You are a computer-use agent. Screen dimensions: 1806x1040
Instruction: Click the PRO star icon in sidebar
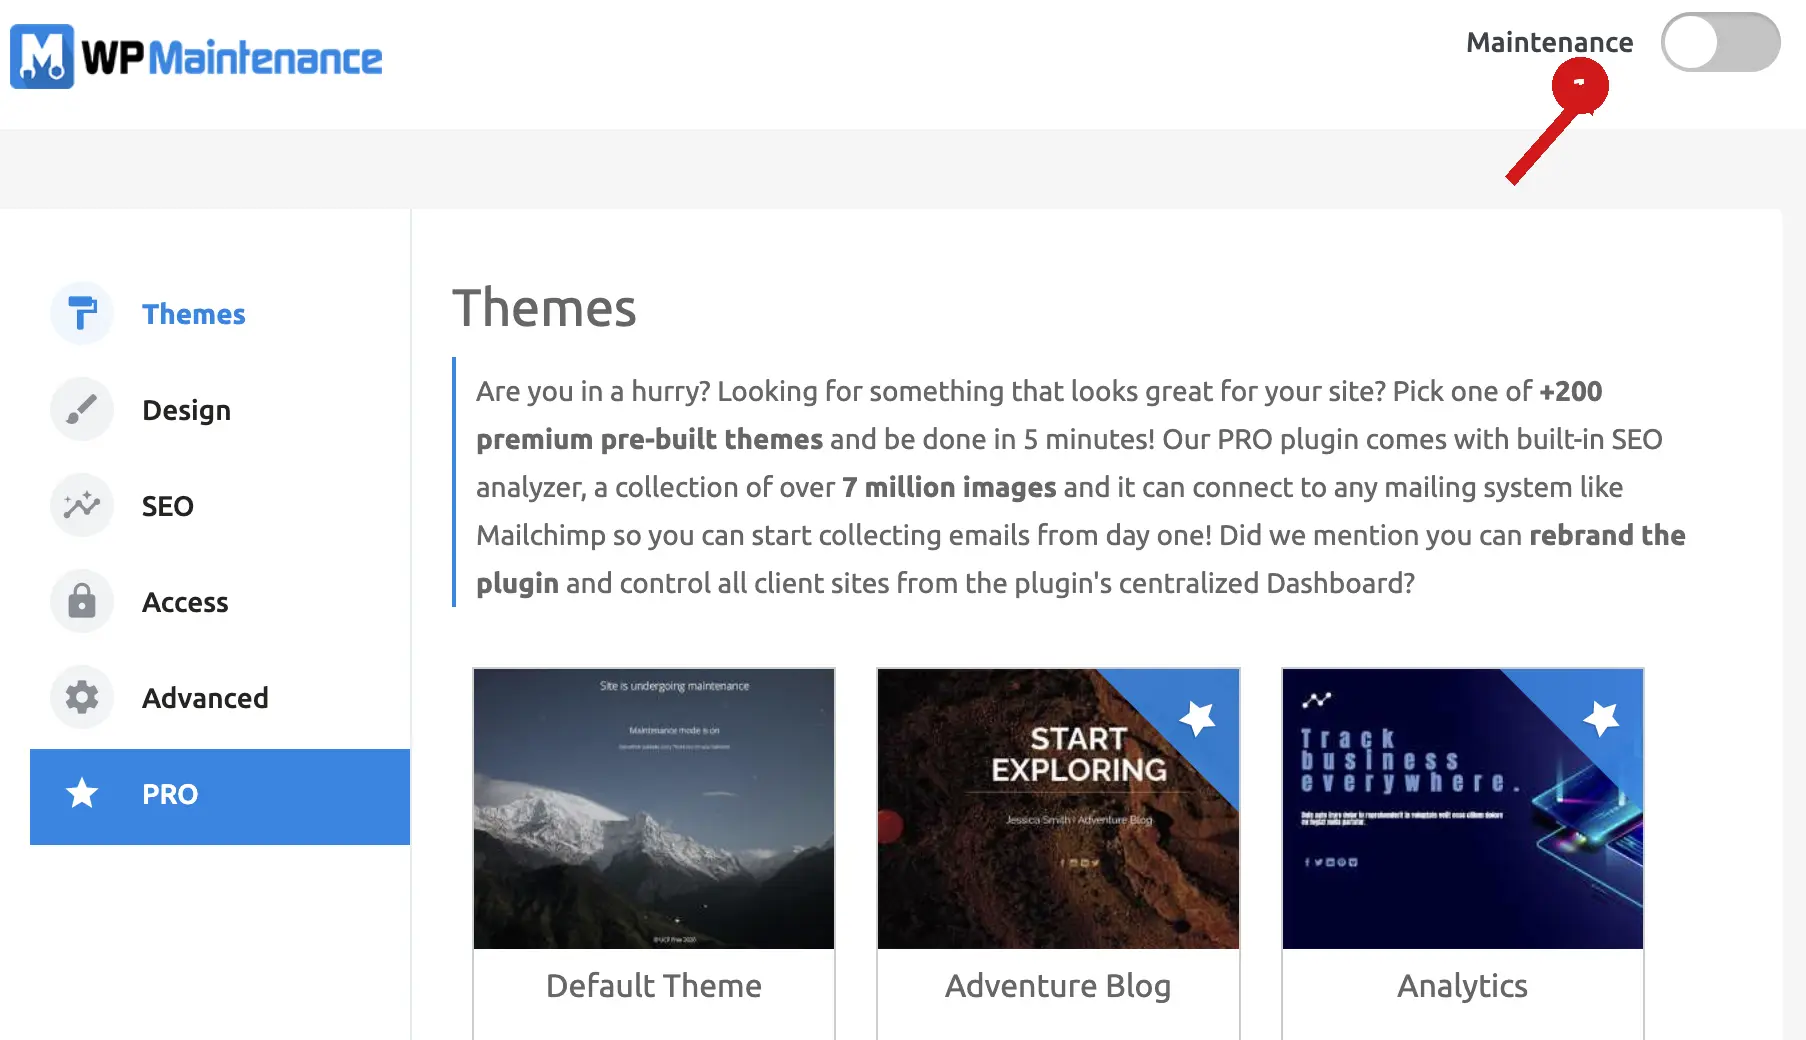tap(82, 793)
